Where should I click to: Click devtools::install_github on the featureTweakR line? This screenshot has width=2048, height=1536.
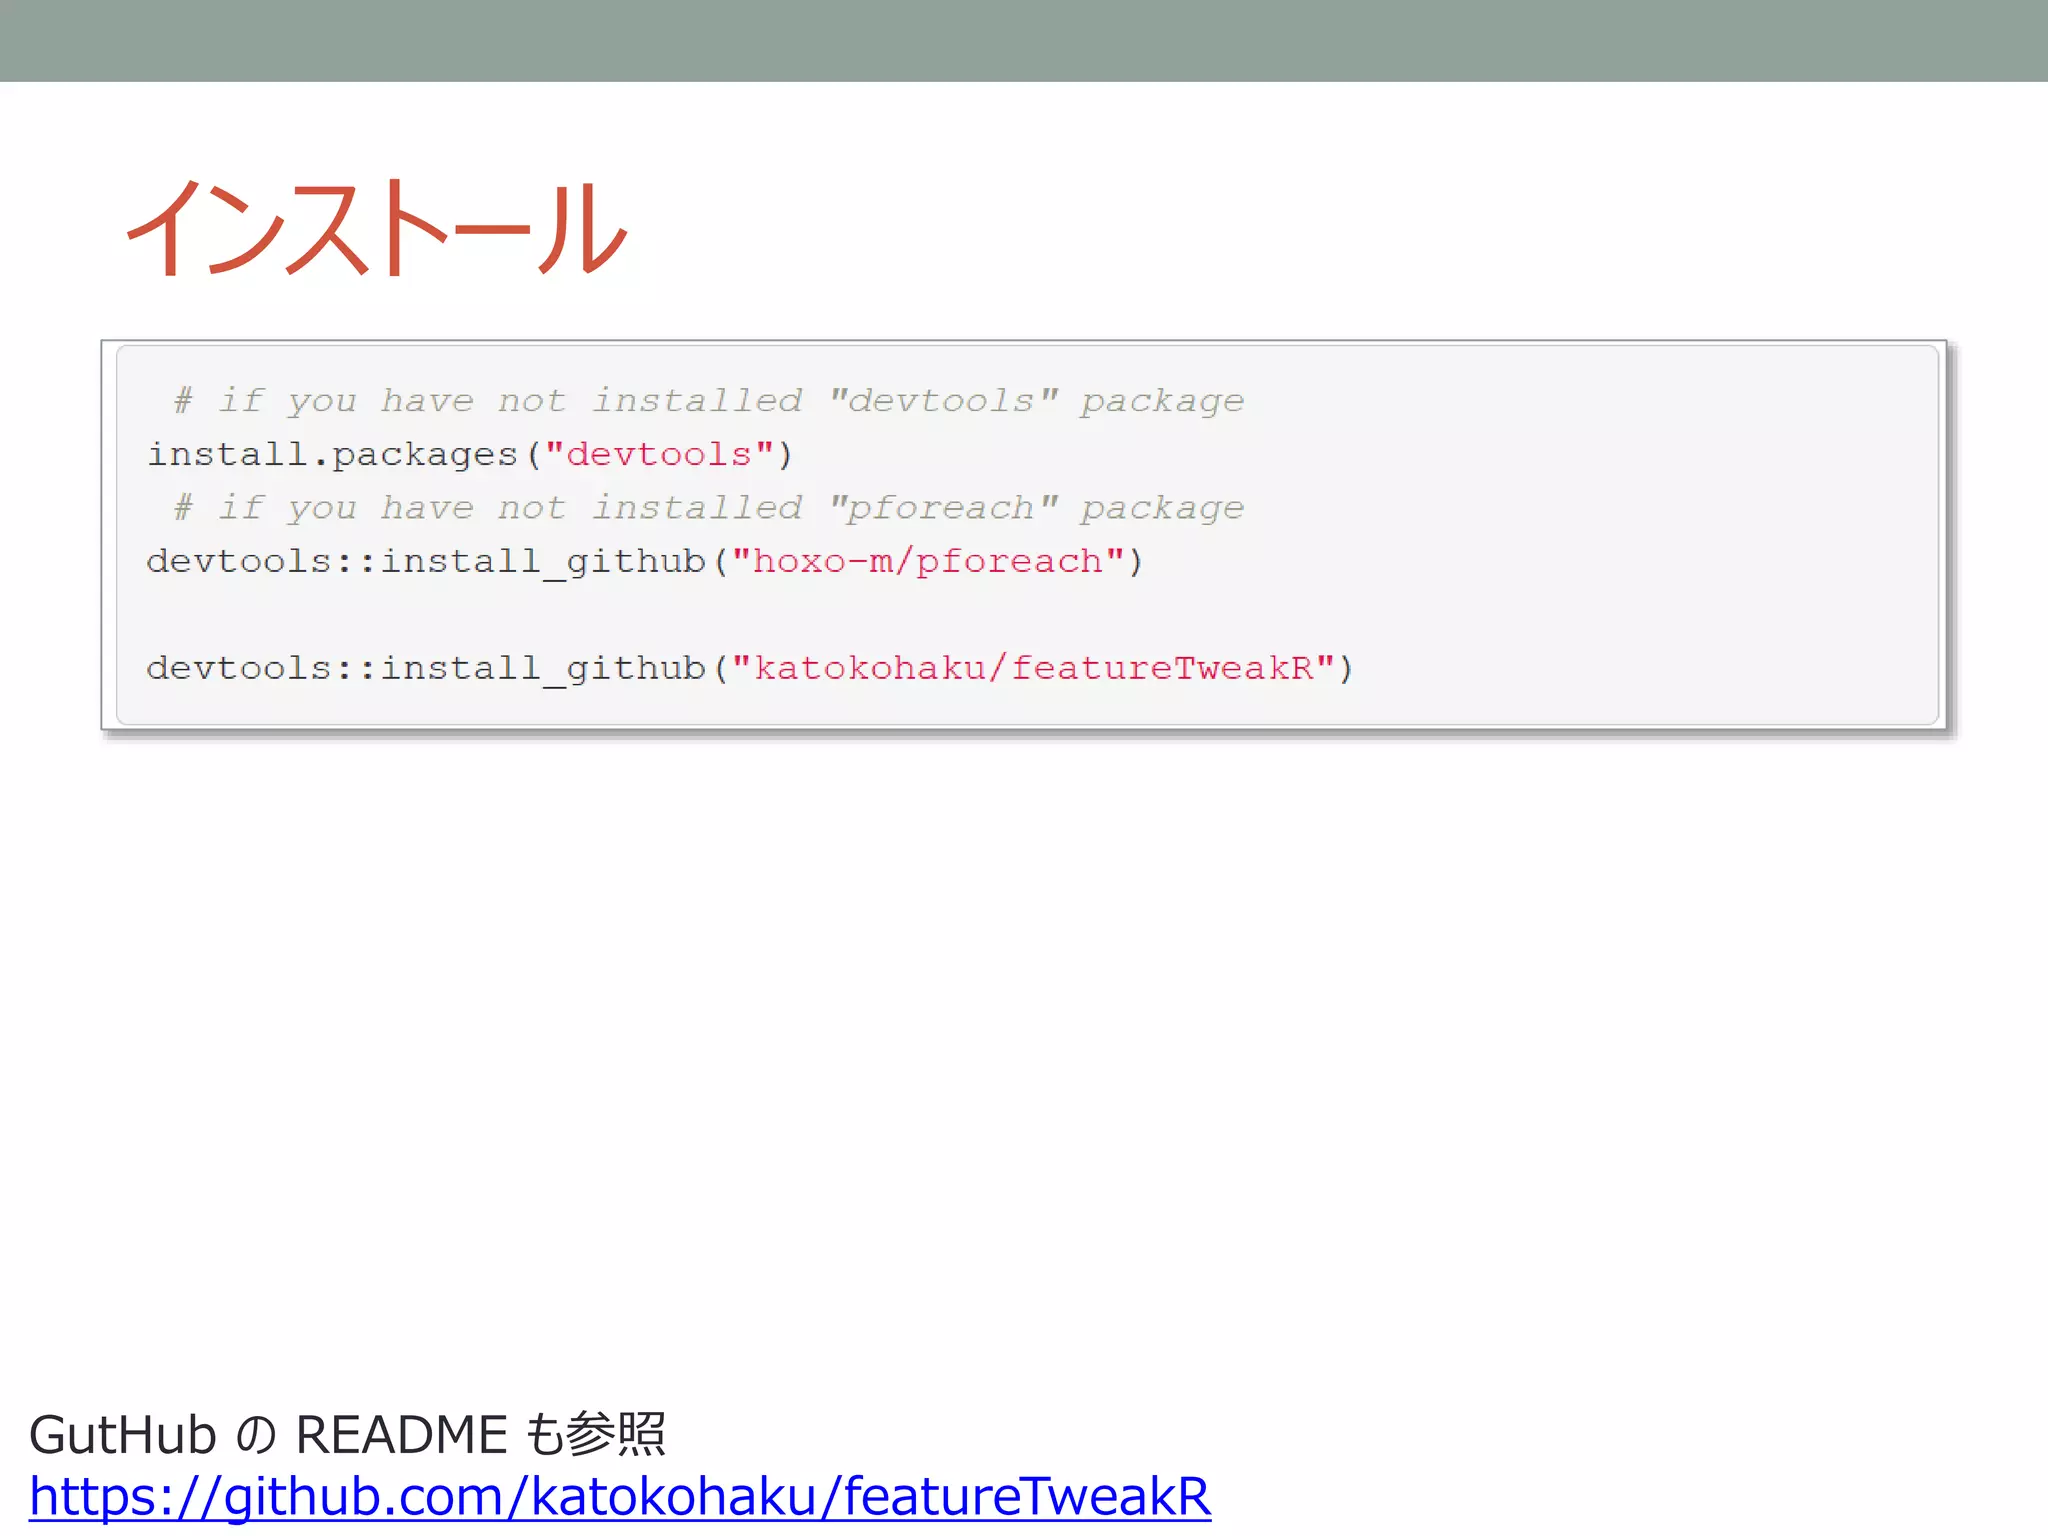pos(426,669)
